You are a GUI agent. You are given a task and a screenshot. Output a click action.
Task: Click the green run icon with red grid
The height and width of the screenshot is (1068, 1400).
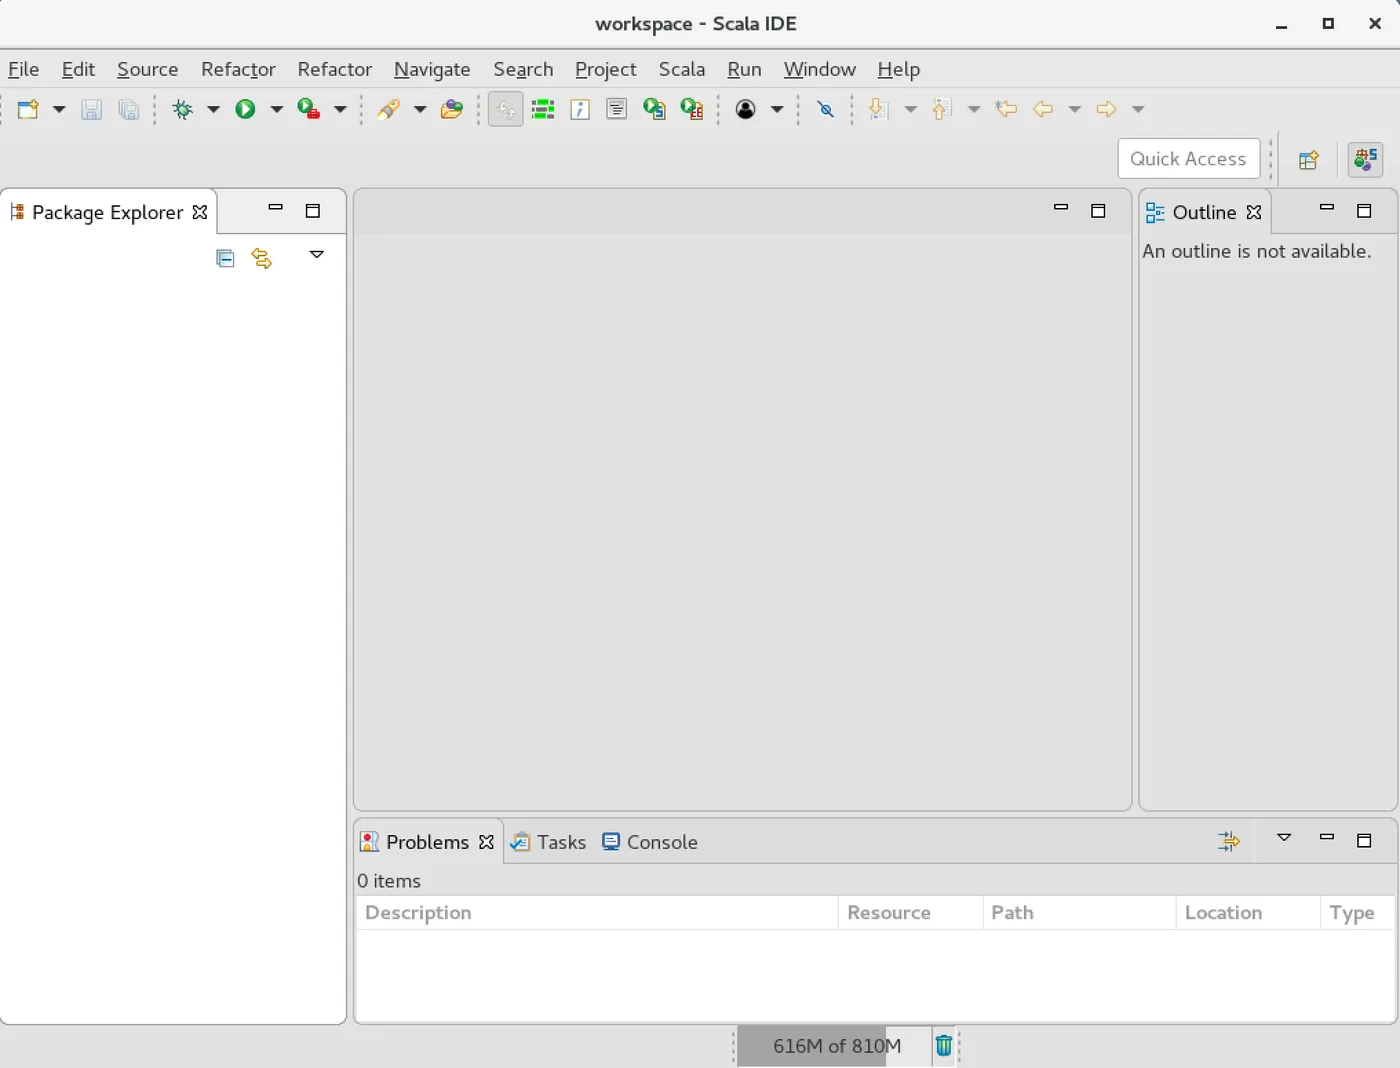tap(692, 109)
